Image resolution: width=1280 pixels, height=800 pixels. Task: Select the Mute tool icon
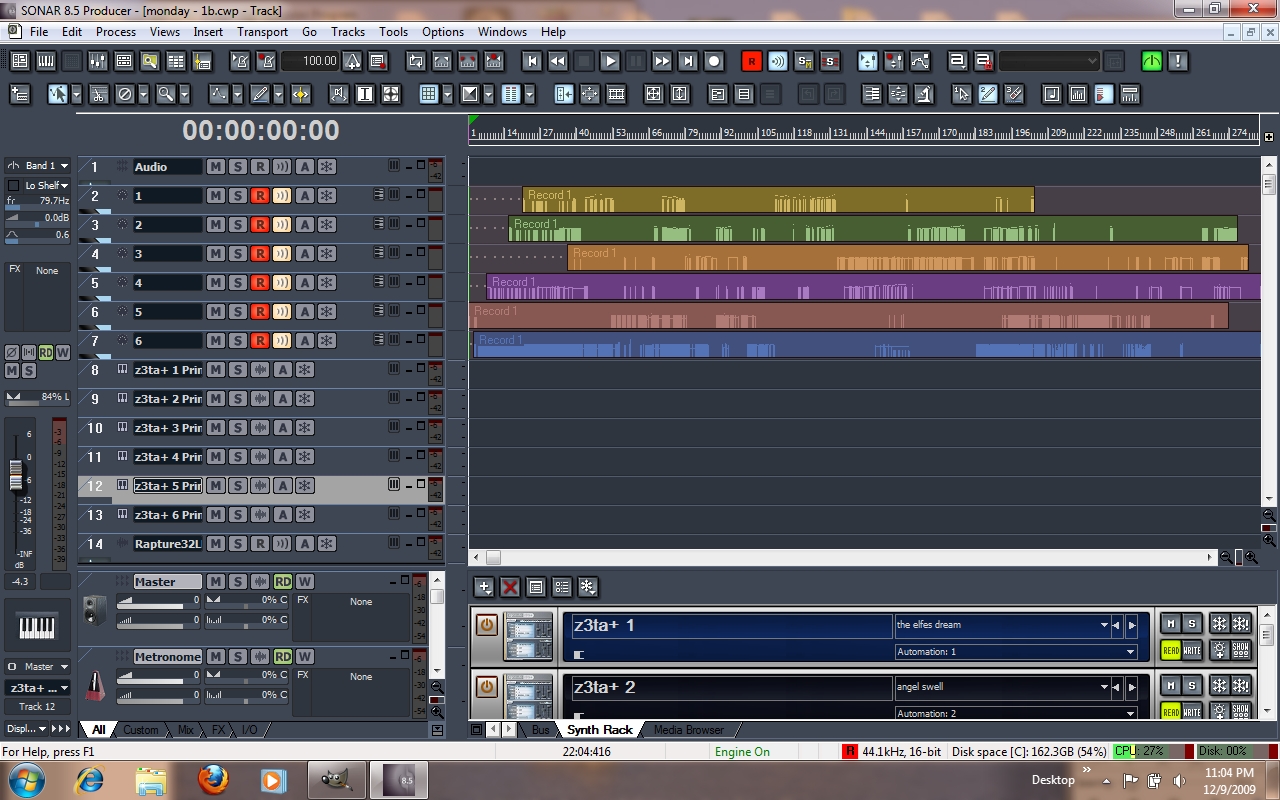(x=125, y=94)
